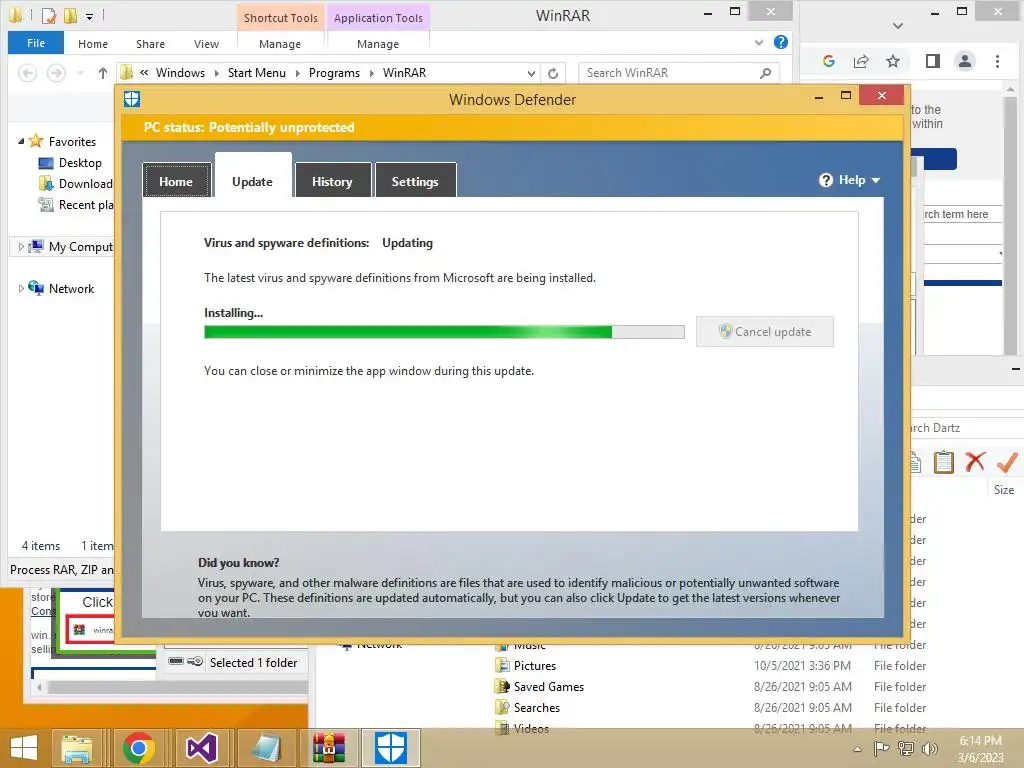The image size is (1024, 768).
Task: Open the Share ribbon tab
Action: 150,44
